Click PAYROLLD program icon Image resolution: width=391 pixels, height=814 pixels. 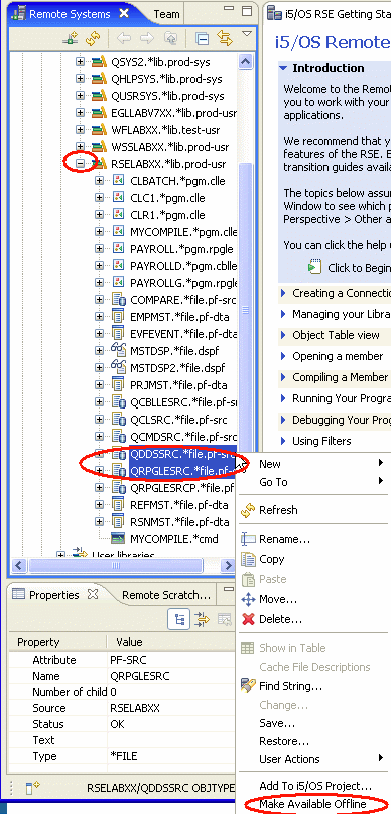pos(118,266)
